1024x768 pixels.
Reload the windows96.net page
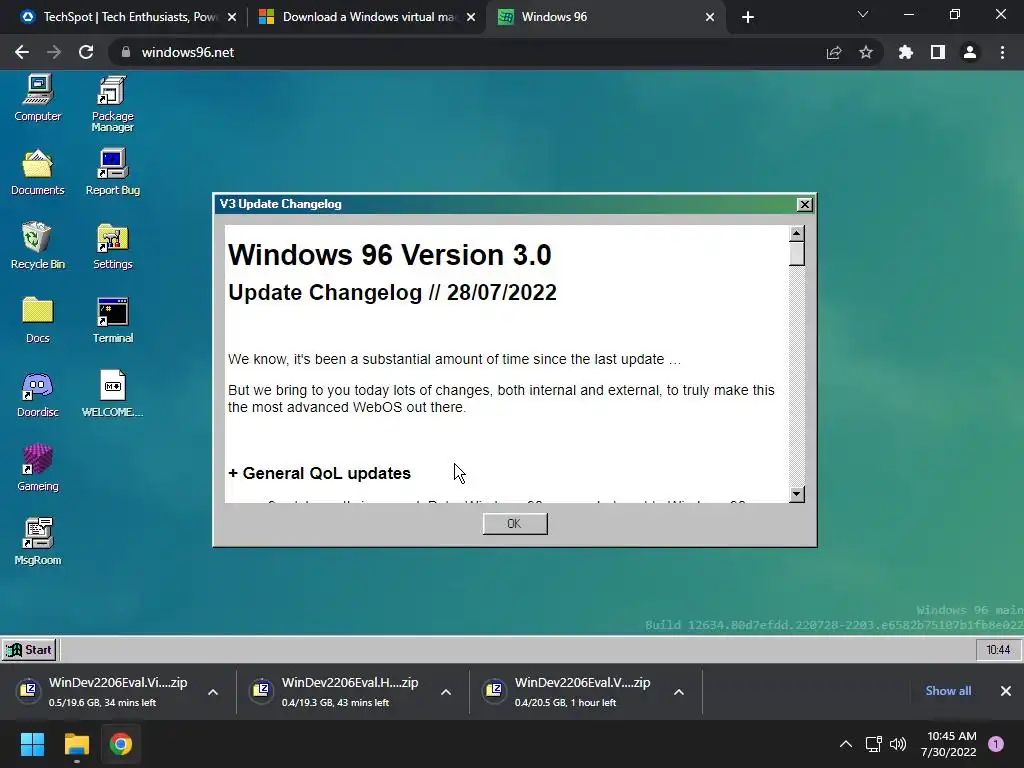[86, 52]
